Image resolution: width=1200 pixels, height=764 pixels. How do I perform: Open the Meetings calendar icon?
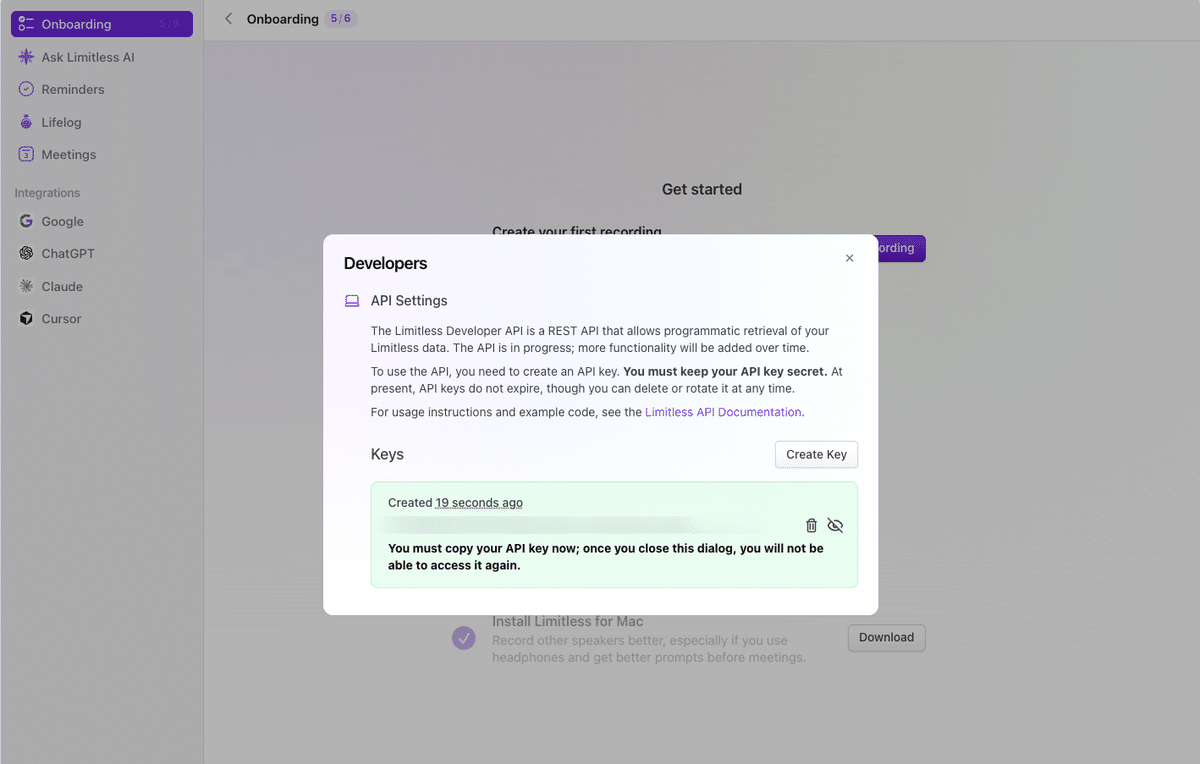pyautogui.click(x=26, y=154)
